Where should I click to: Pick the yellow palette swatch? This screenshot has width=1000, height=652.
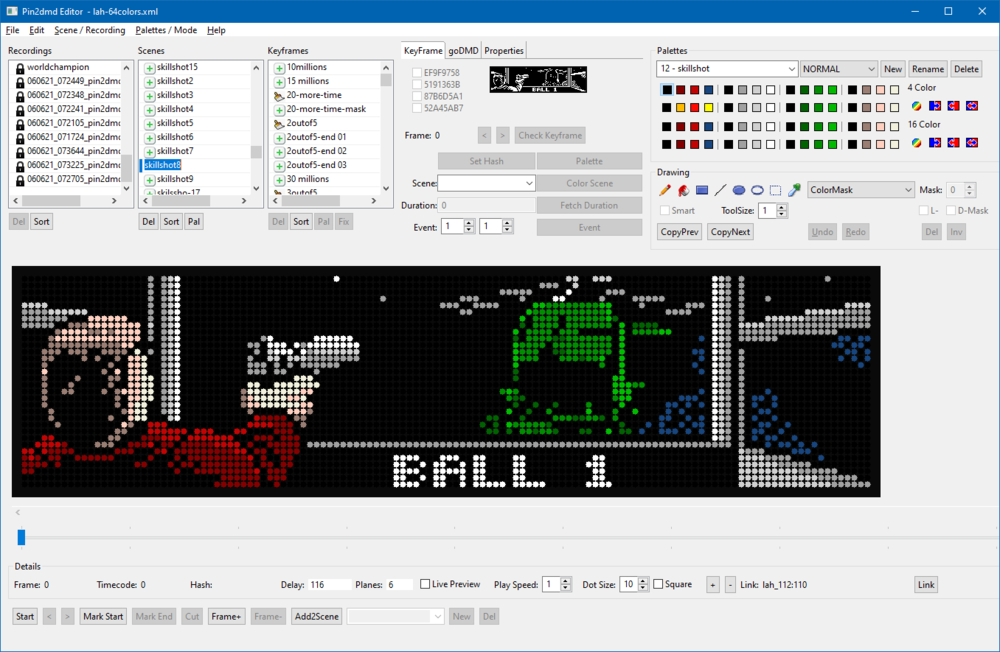pos(708,107)
